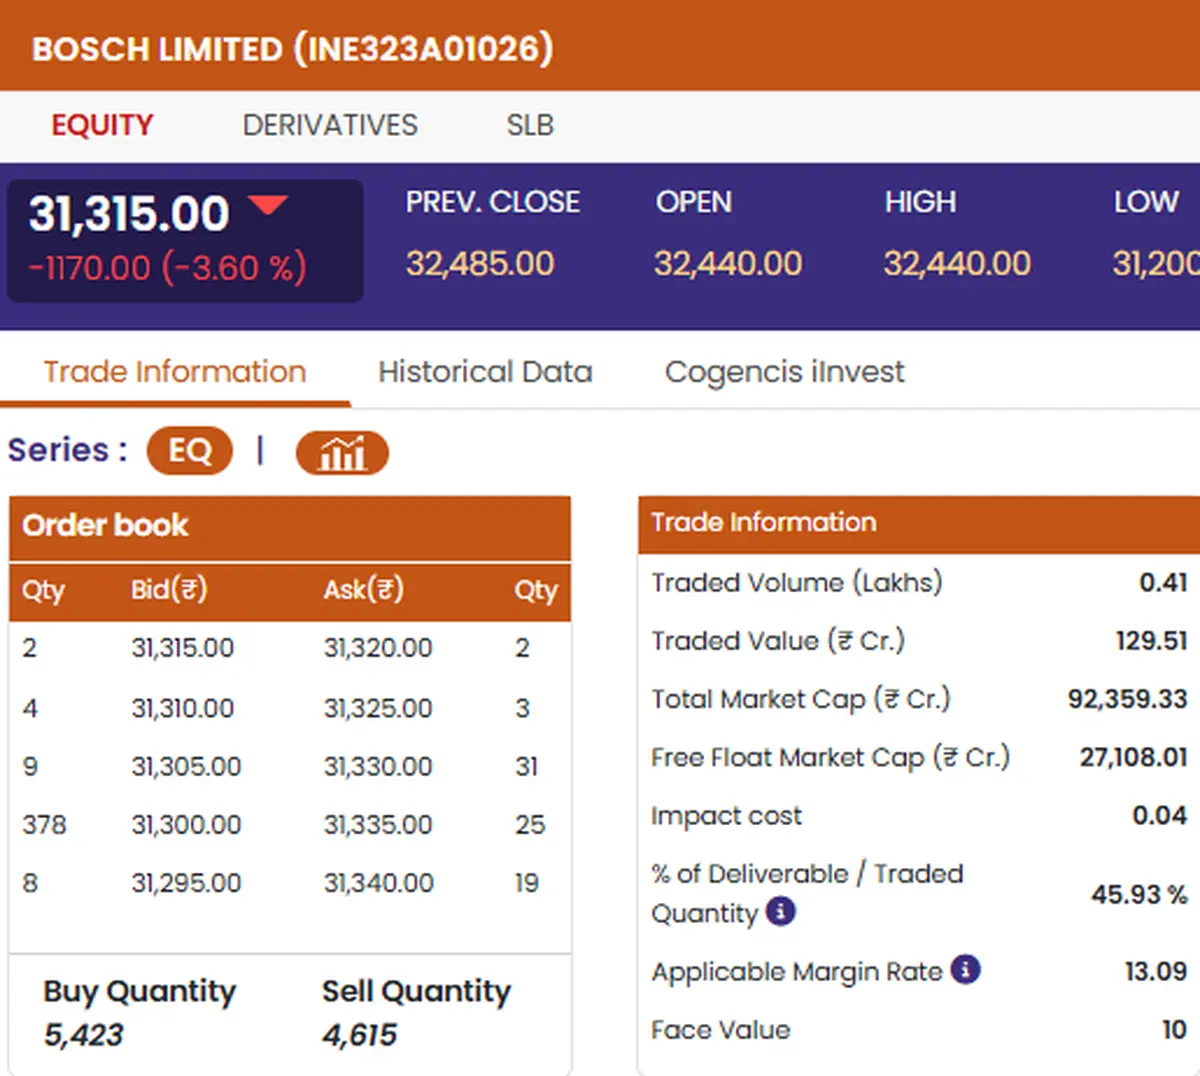The image size is (1200, 1076).
Task: Click the Face Value amount 10
Action: click(x=1175, y=1029)
